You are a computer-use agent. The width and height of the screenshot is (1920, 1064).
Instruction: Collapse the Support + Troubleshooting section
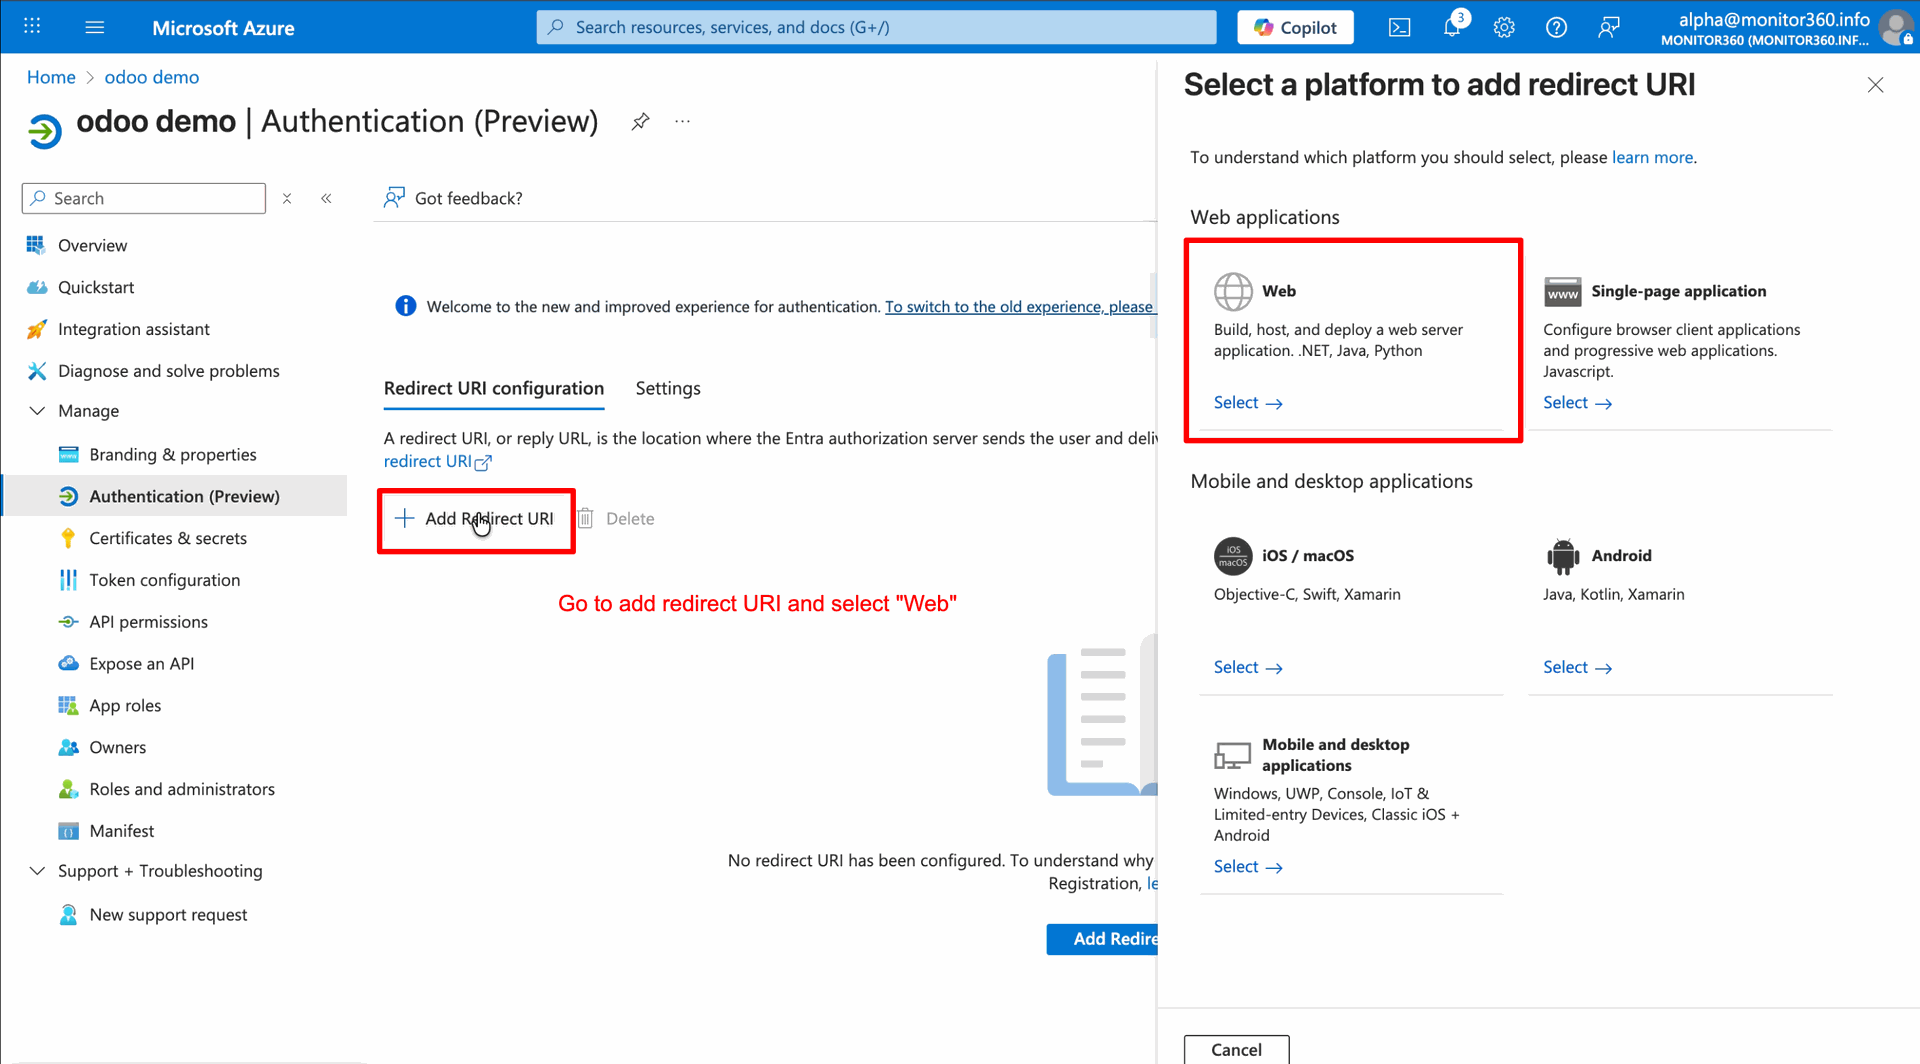37,871
